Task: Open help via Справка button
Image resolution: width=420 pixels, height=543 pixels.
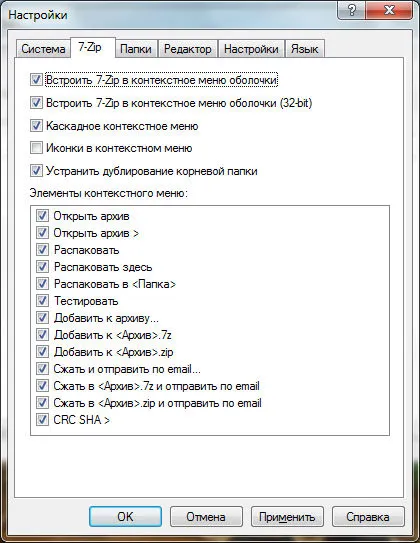Action: pyautogui.click(x=368, y=517)
